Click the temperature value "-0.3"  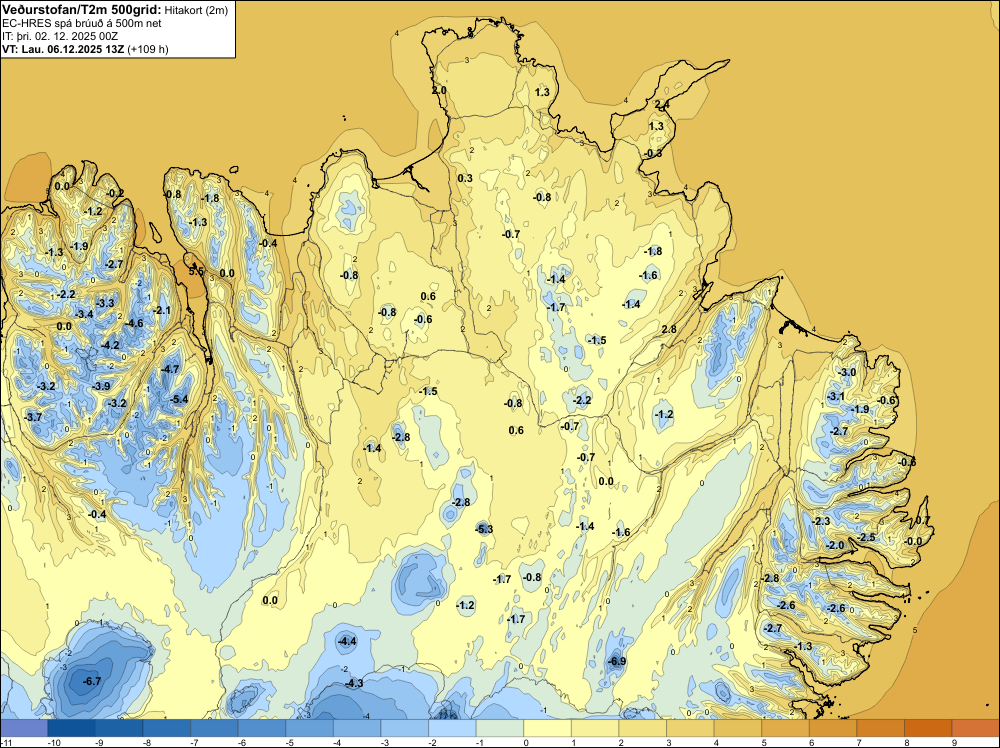[653, 153]
